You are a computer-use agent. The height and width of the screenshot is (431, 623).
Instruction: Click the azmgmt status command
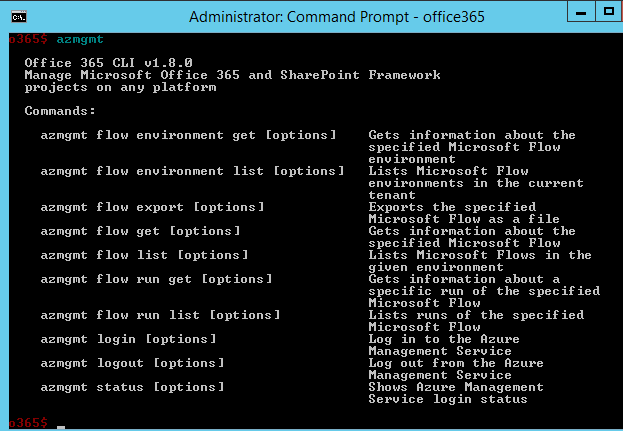coord(132,387)
